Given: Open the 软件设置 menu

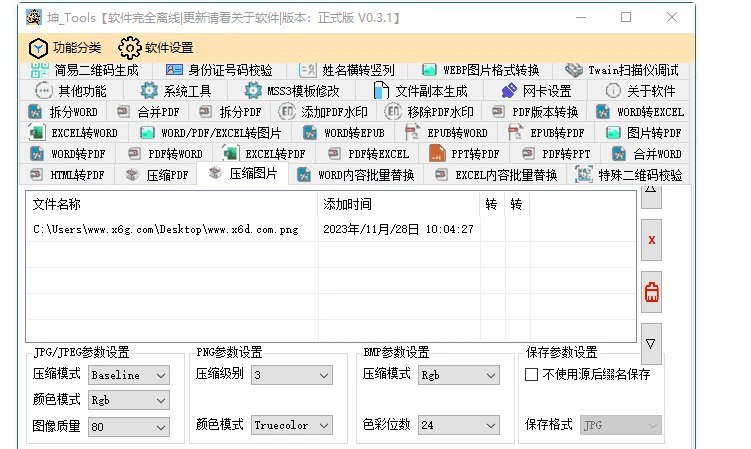Looking at the screenshot, I should pyautogui.click(x=156, y=48).
